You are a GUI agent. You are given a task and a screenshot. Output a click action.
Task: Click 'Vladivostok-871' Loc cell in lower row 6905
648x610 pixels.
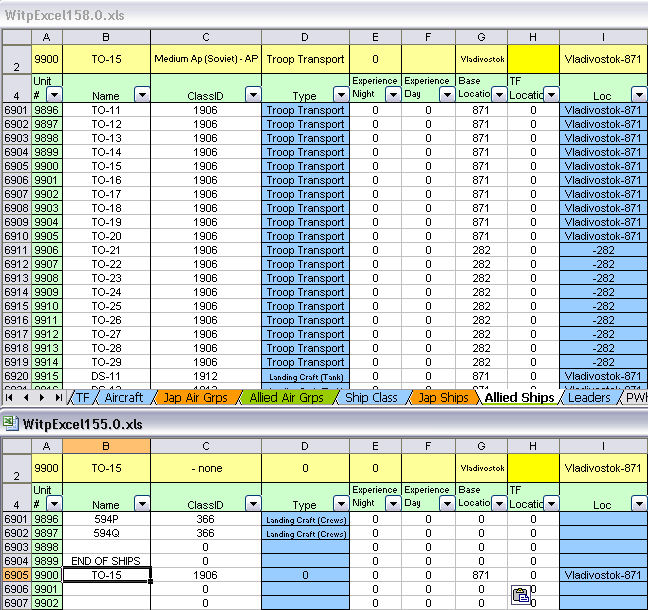603,575
